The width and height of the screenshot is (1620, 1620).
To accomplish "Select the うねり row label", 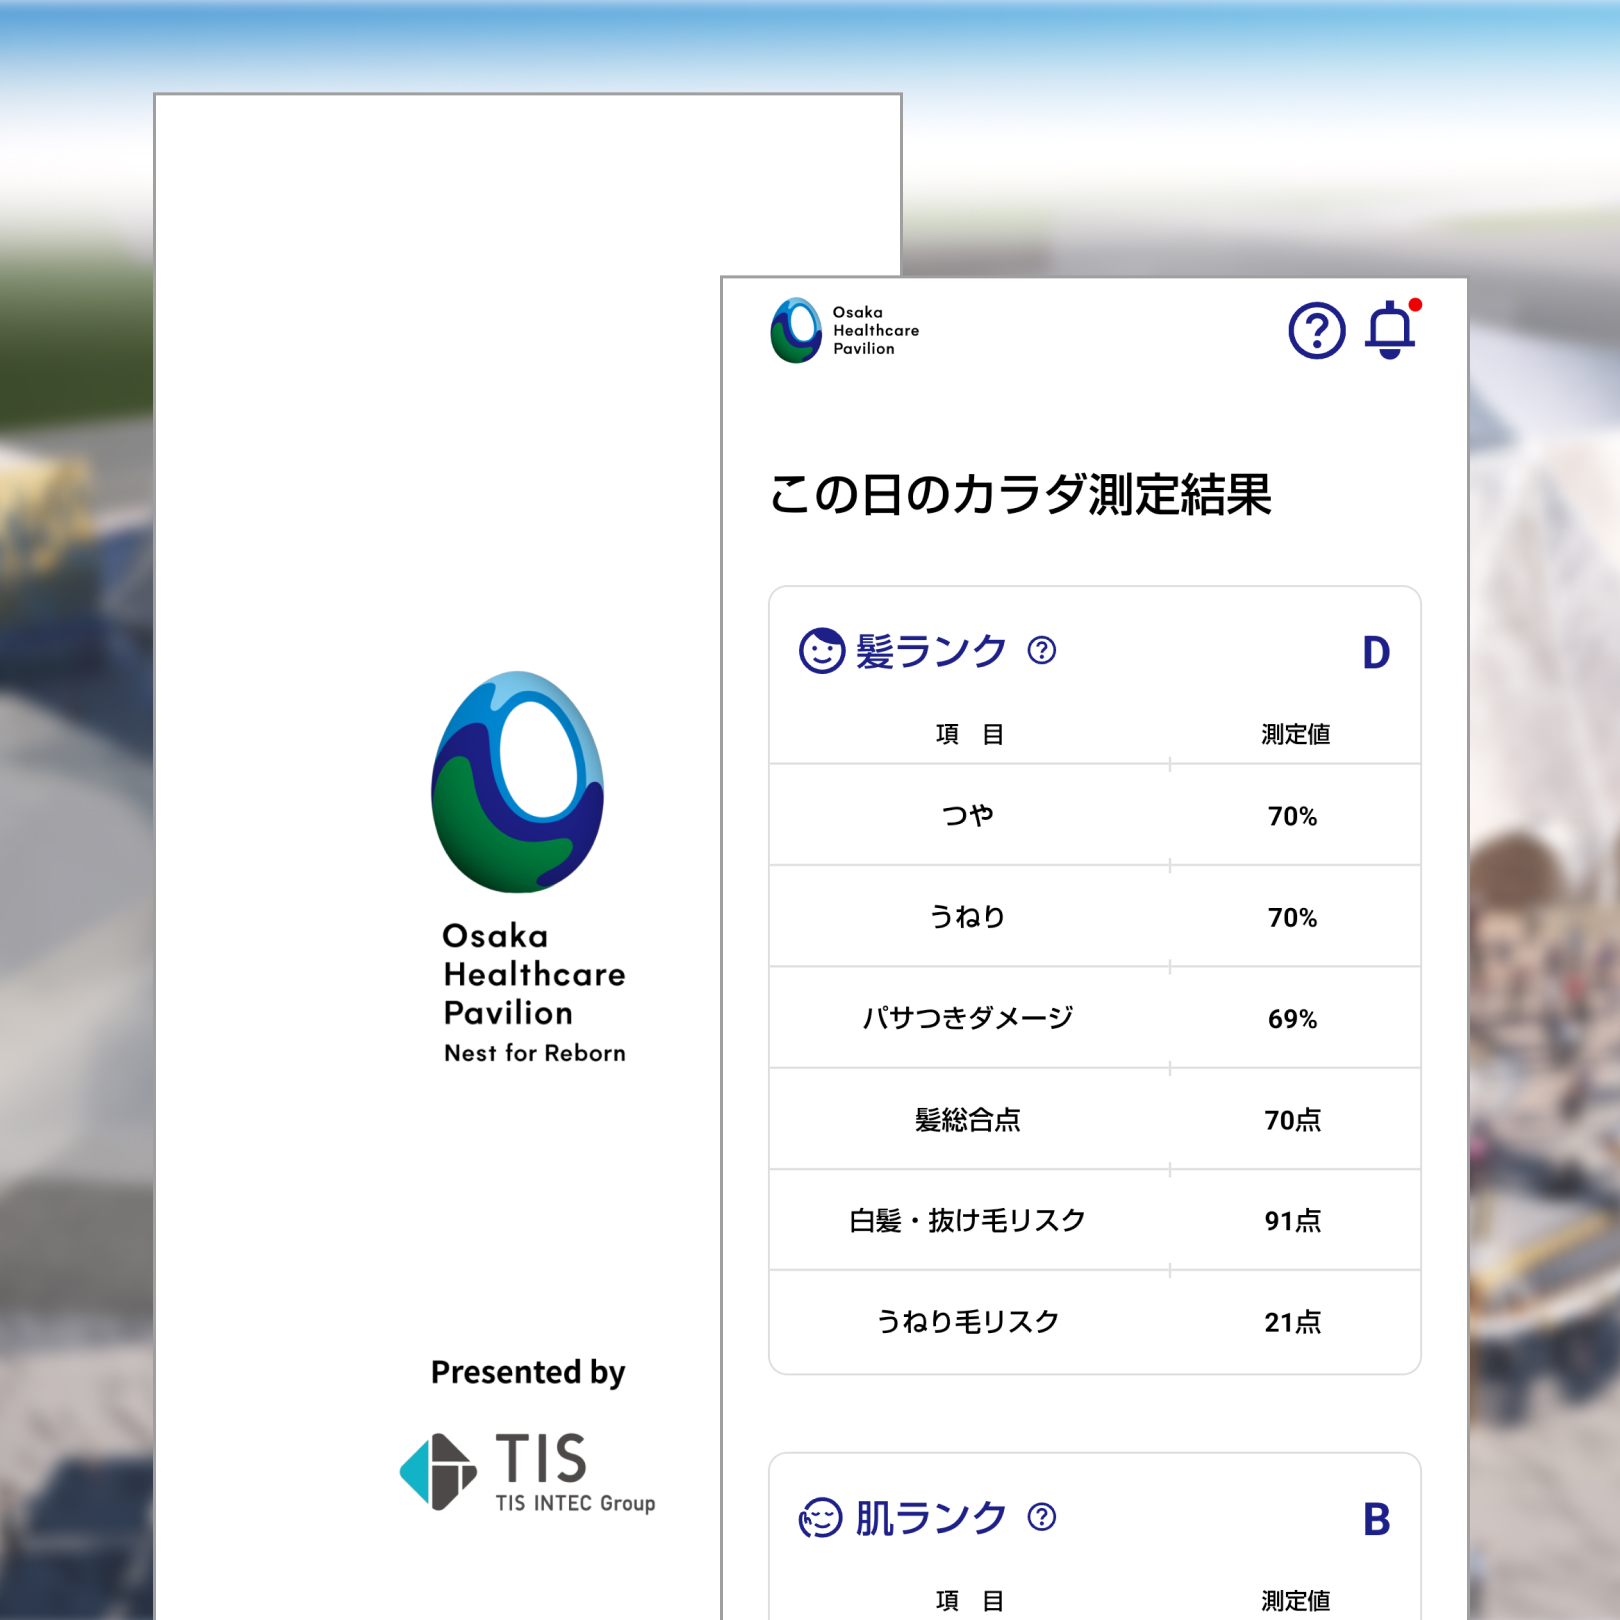I will click(x=968, y=917).
